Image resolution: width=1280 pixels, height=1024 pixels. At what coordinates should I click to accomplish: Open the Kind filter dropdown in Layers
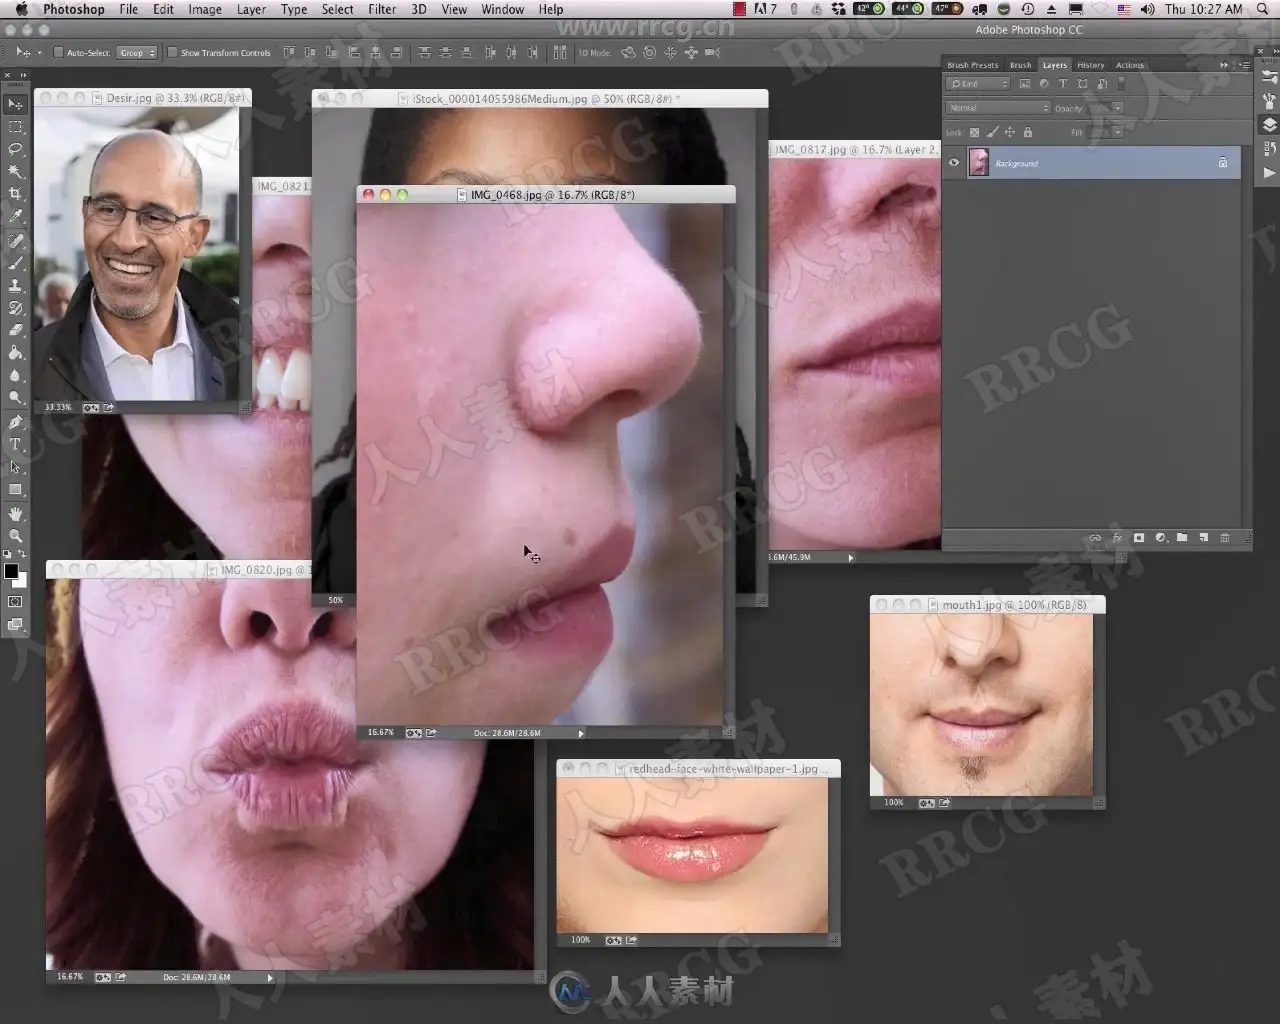coord(979,84)
